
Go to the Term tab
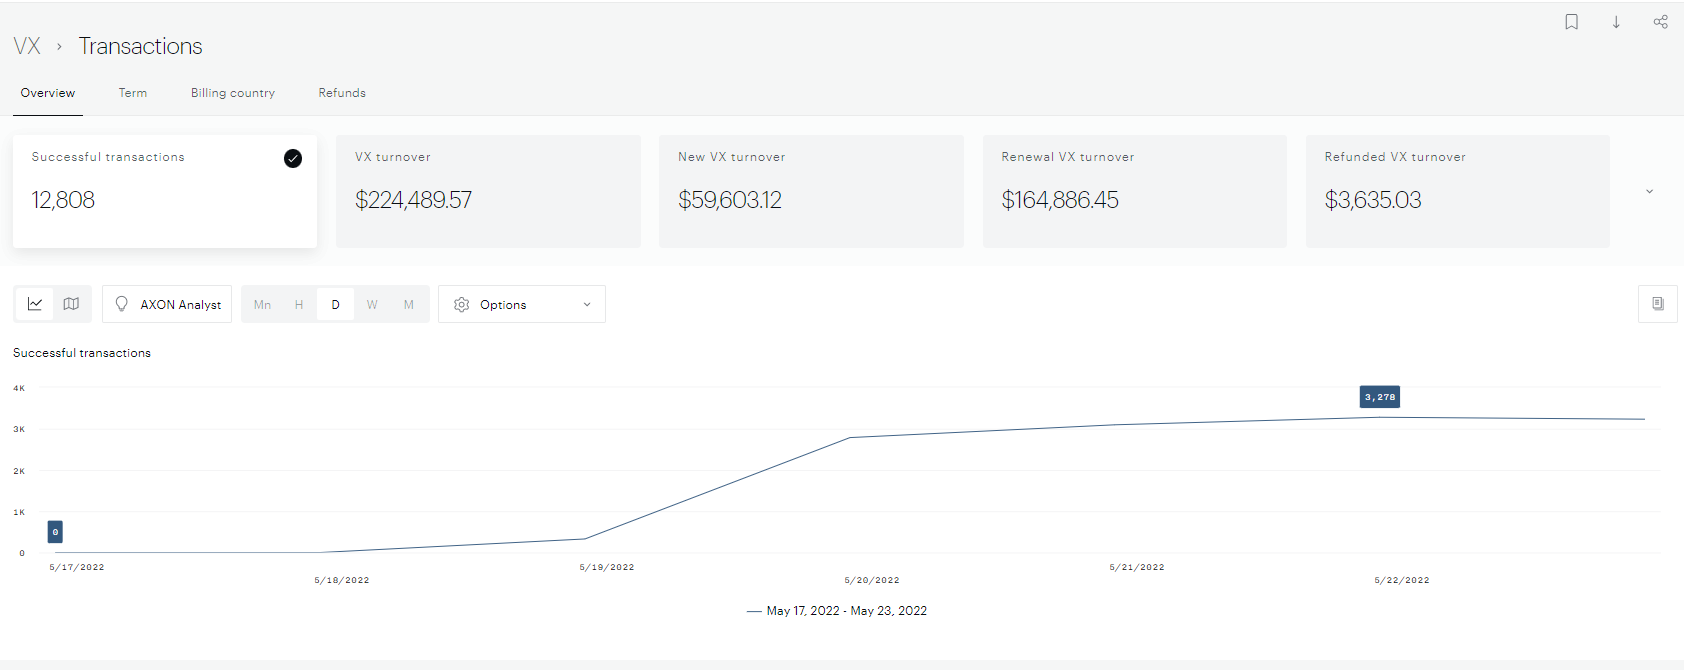pos(133,93)
